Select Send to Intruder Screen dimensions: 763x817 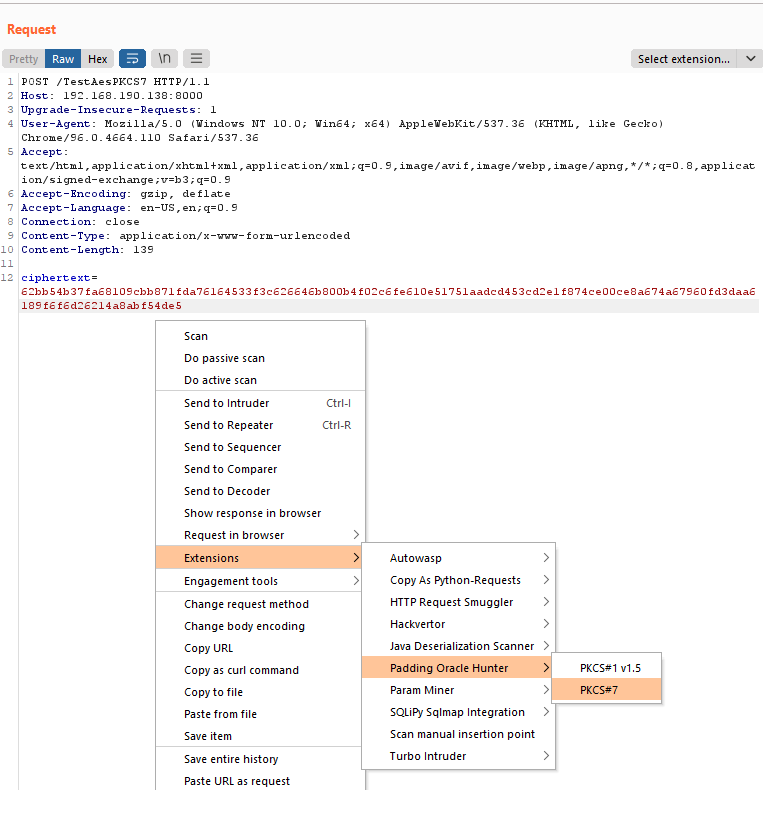(x=260, y=403)
